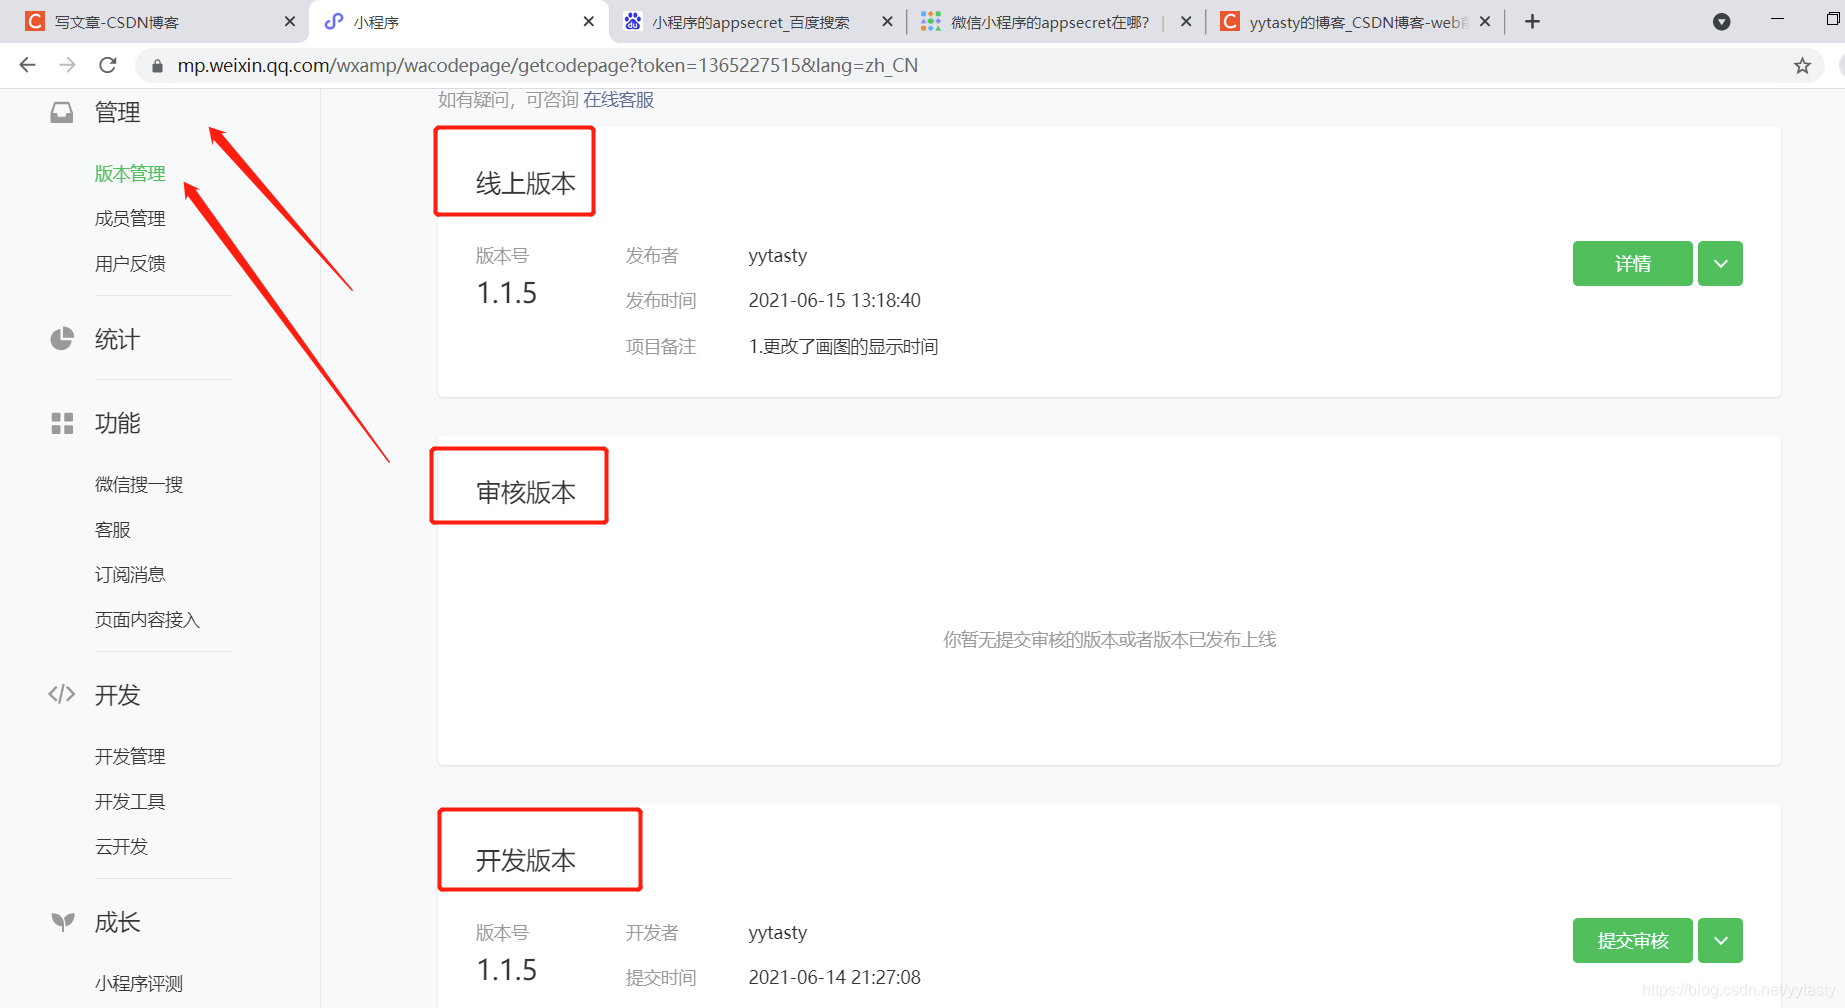Open 成员管理 in the sidebar
Image resolution: width=1845 pixels, height=1008 pixels.
coord(130,218)
